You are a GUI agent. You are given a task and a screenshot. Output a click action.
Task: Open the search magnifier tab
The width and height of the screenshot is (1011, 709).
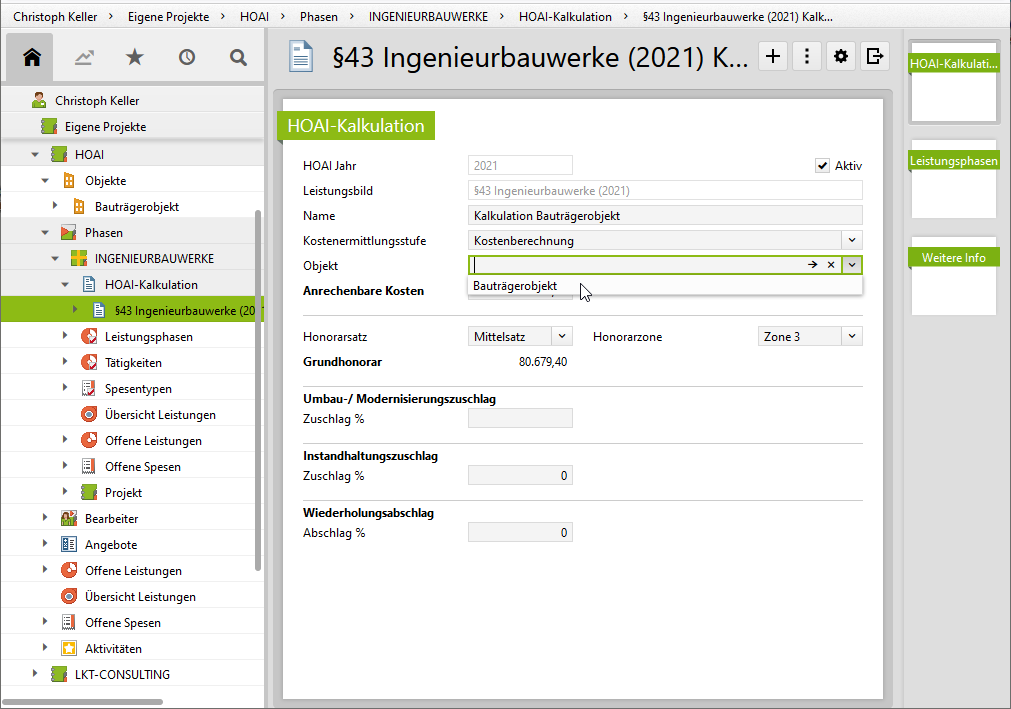[x=238, y=57]
